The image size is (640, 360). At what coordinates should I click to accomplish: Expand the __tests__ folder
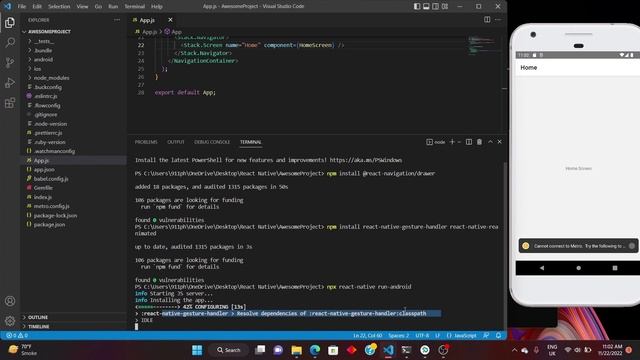coord(73,41)
